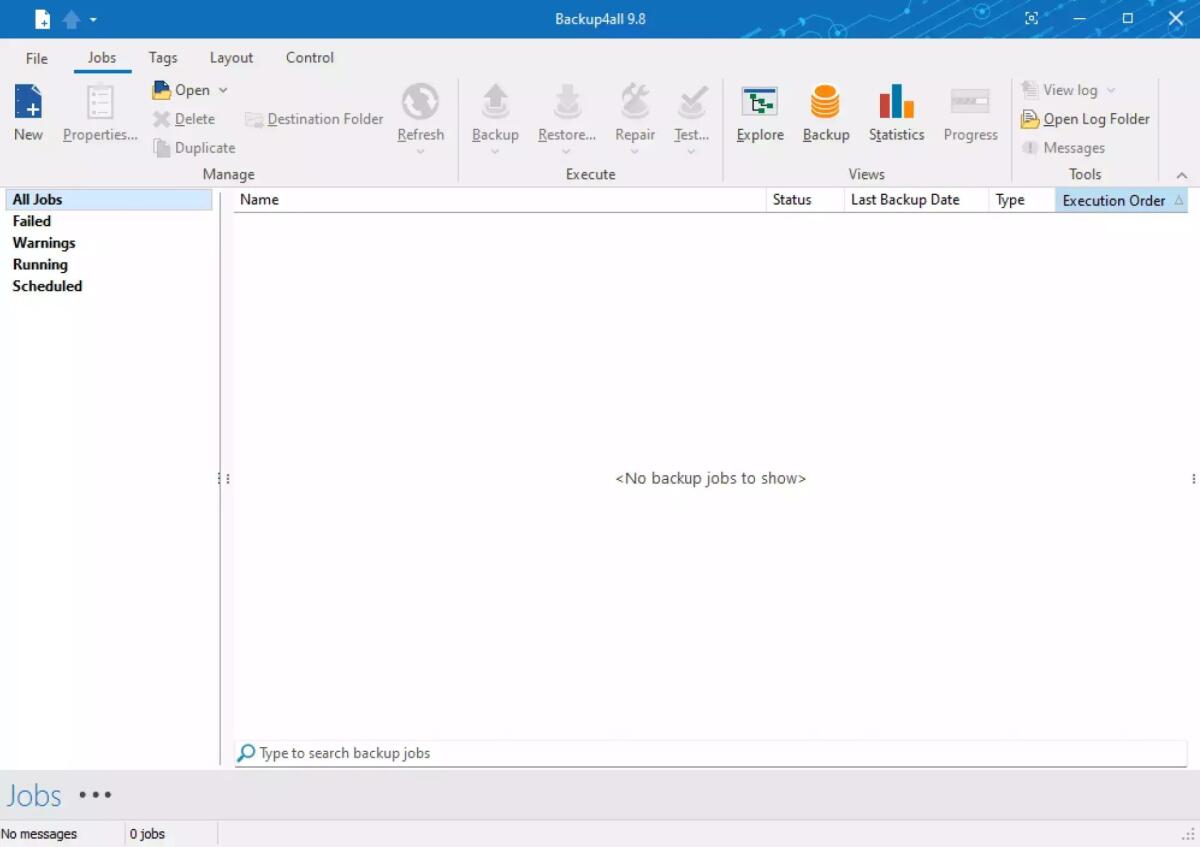Switch to the Tags tab
Image resolution: width=1200 pixels, height=847 pixels.
click(x=163, y=57)
